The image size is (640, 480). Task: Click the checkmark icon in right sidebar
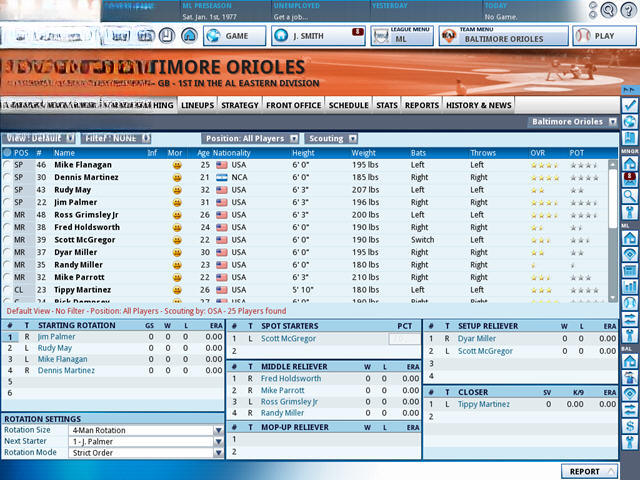point(630,105)
